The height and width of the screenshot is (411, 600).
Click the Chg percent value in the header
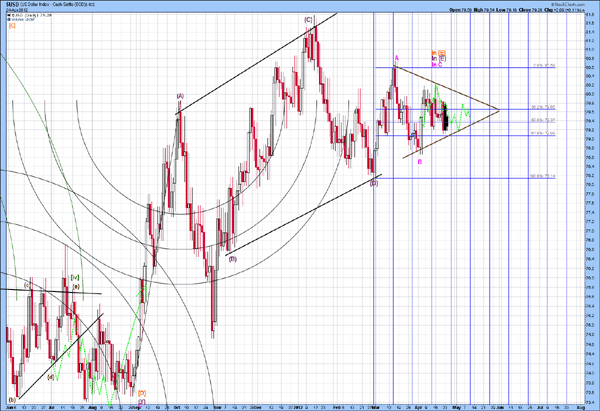576,10
